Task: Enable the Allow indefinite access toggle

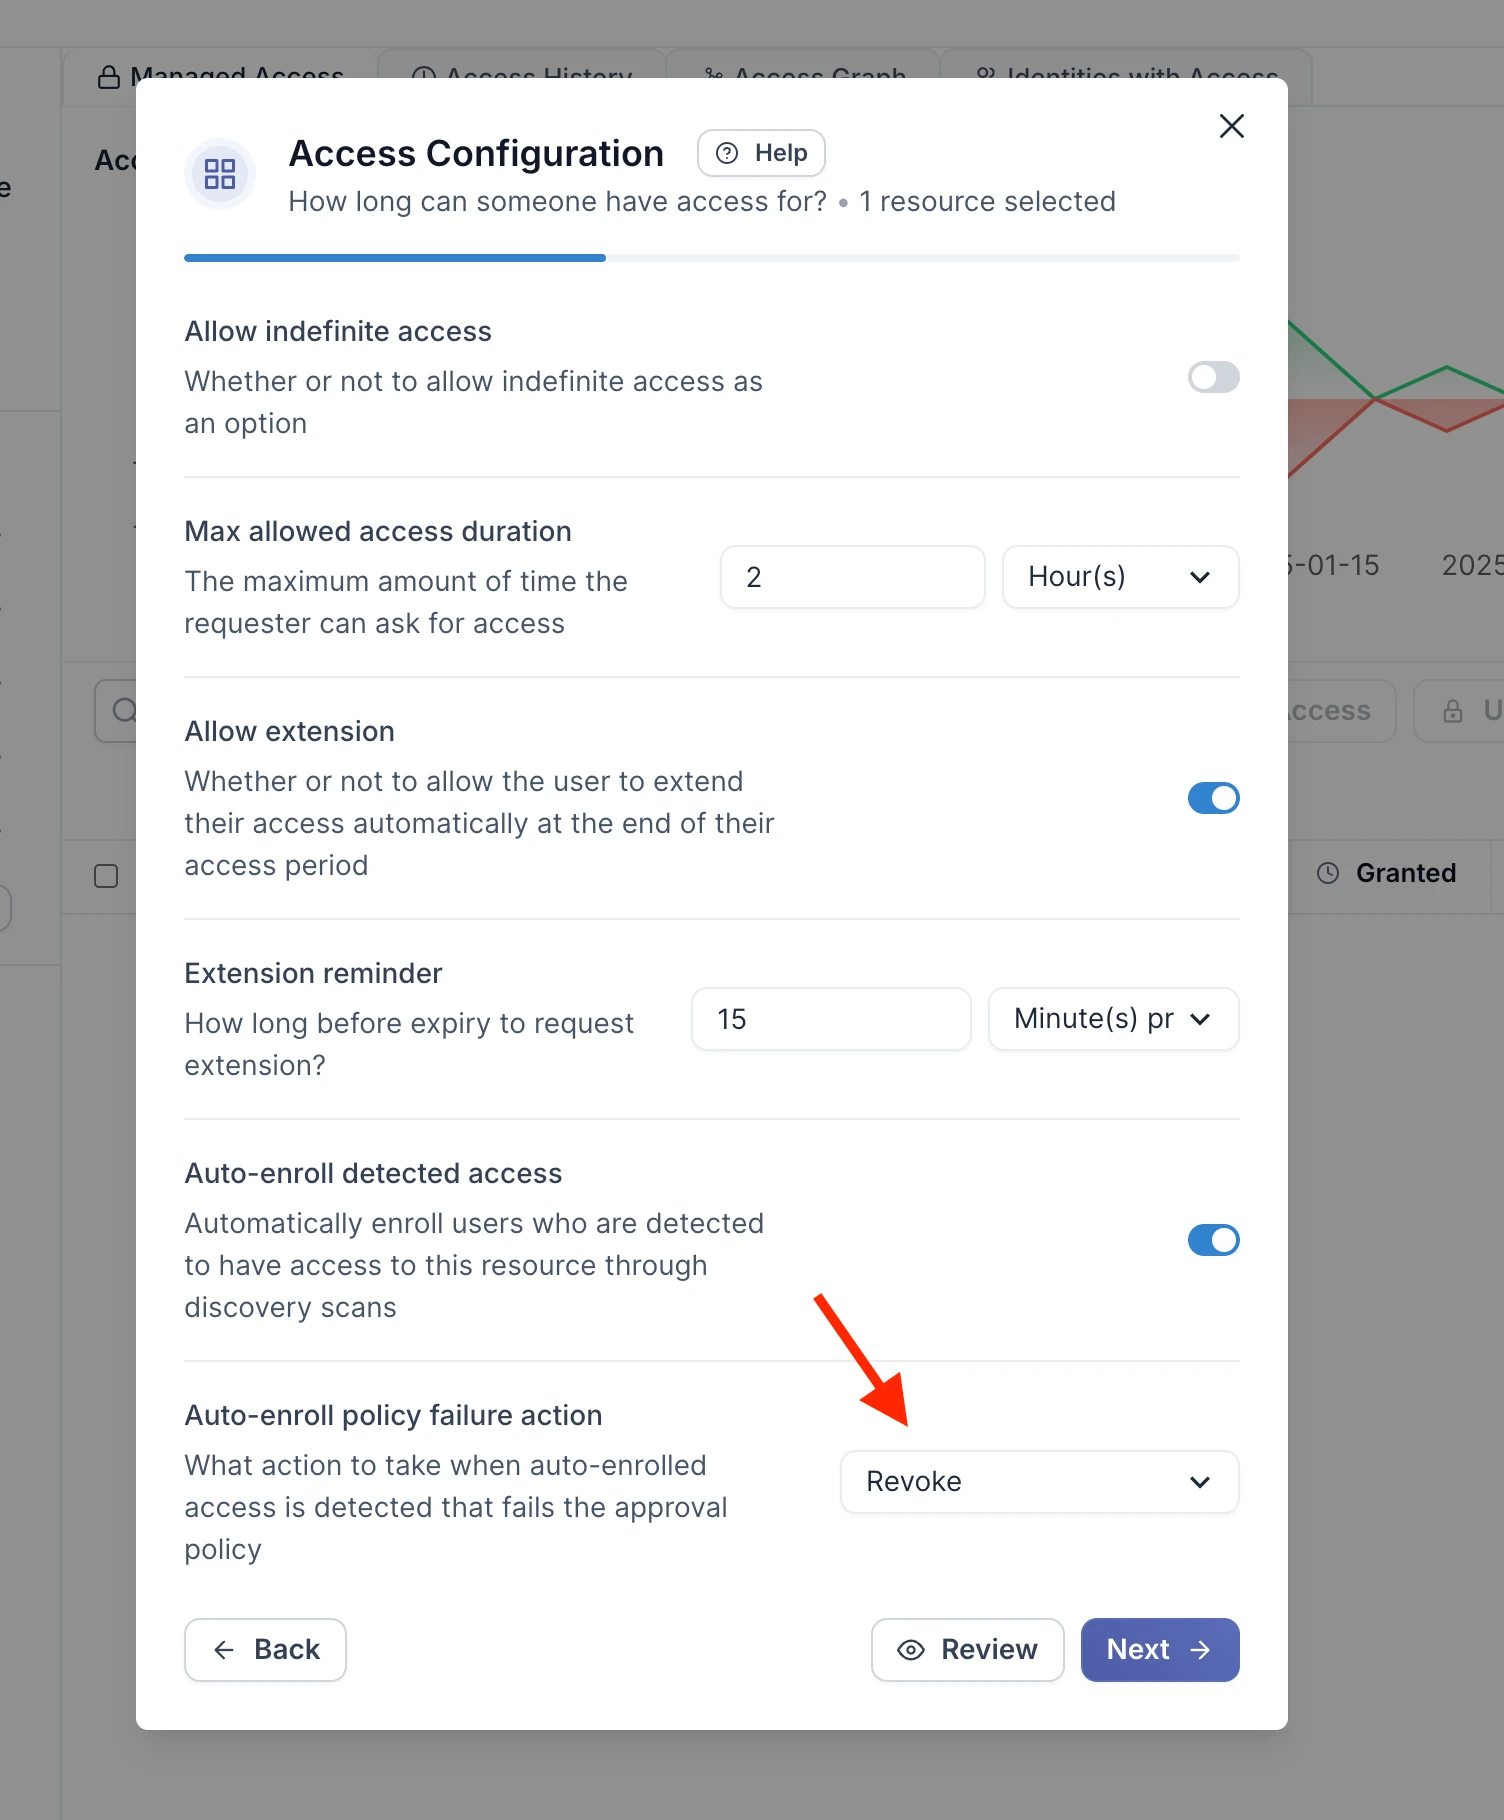Action: point(1214,378)
